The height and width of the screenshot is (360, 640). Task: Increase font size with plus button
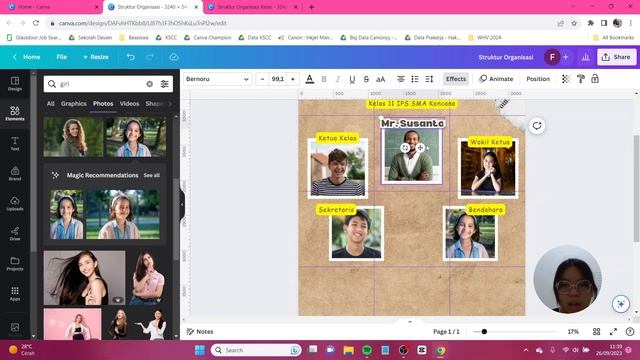[x=293, y=79]
